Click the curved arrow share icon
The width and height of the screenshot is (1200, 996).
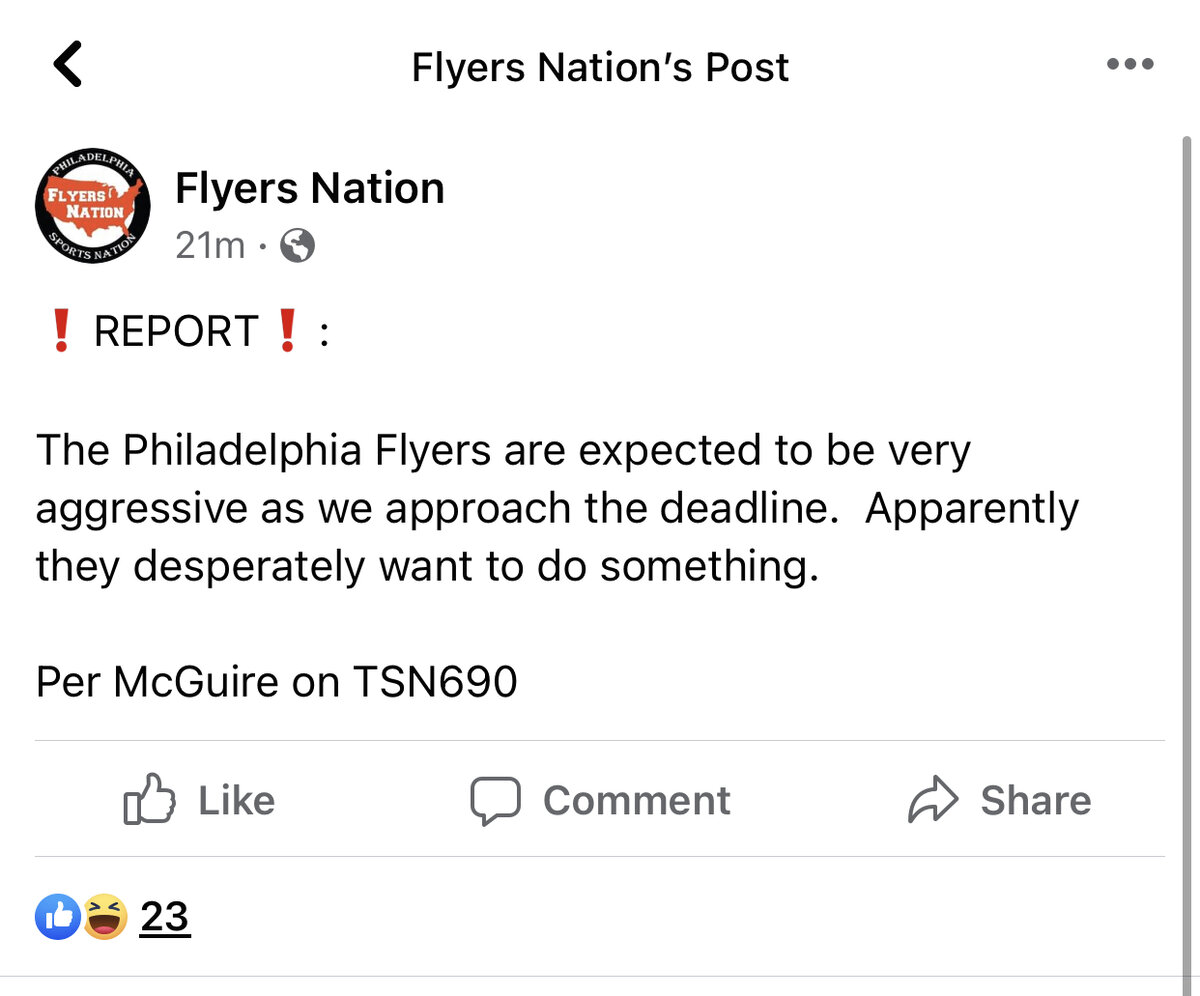coord(933,800)
